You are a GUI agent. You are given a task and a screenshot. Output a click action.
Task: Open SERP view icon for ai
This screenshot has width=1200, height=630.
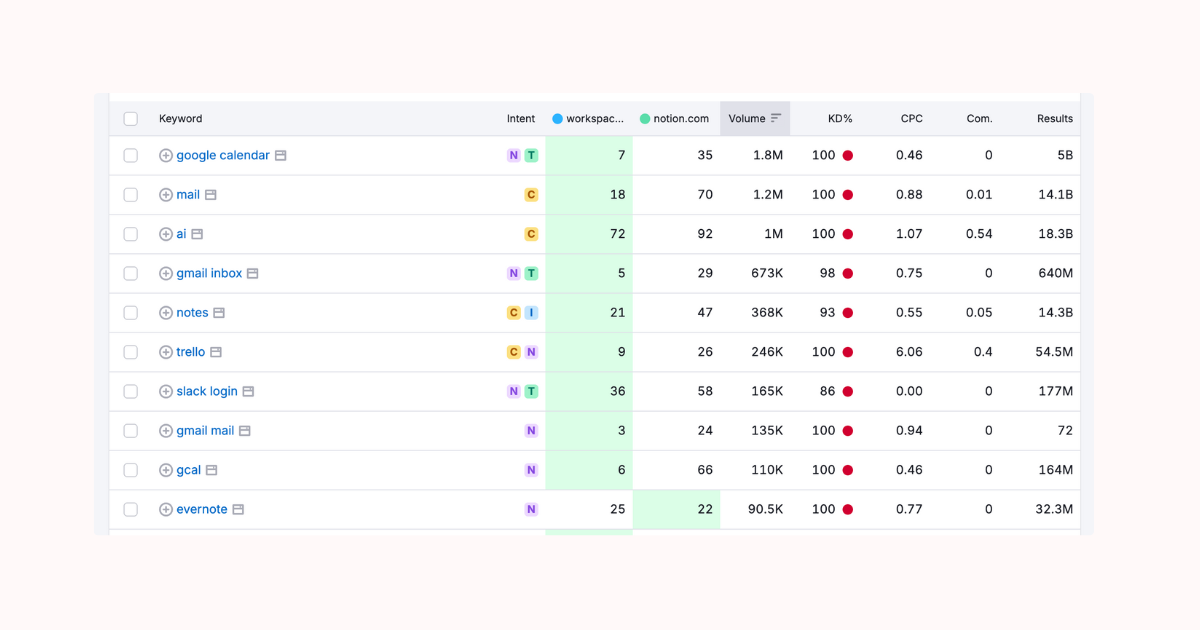coord(197,234)
